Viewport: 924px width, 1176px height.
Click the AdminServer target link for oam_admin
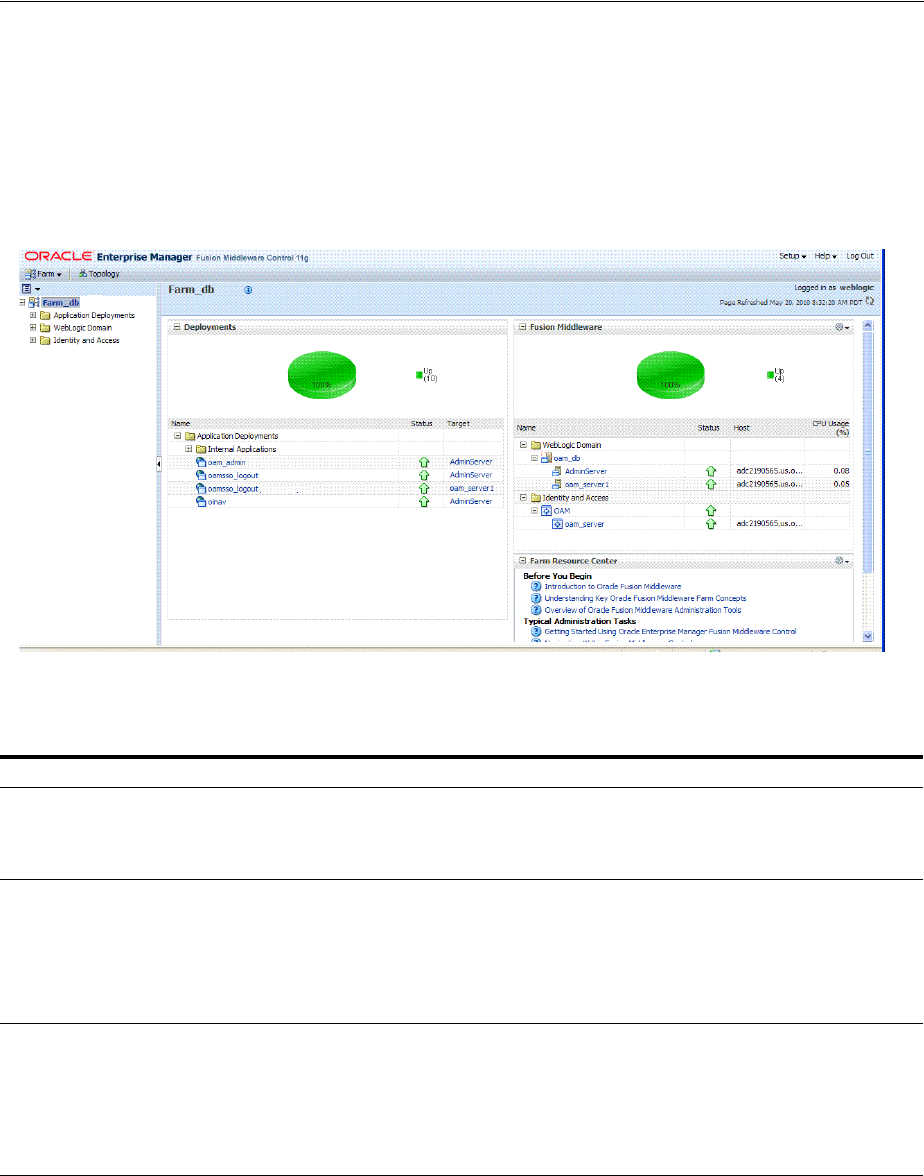pyautogui.click(x=471, y=462)
